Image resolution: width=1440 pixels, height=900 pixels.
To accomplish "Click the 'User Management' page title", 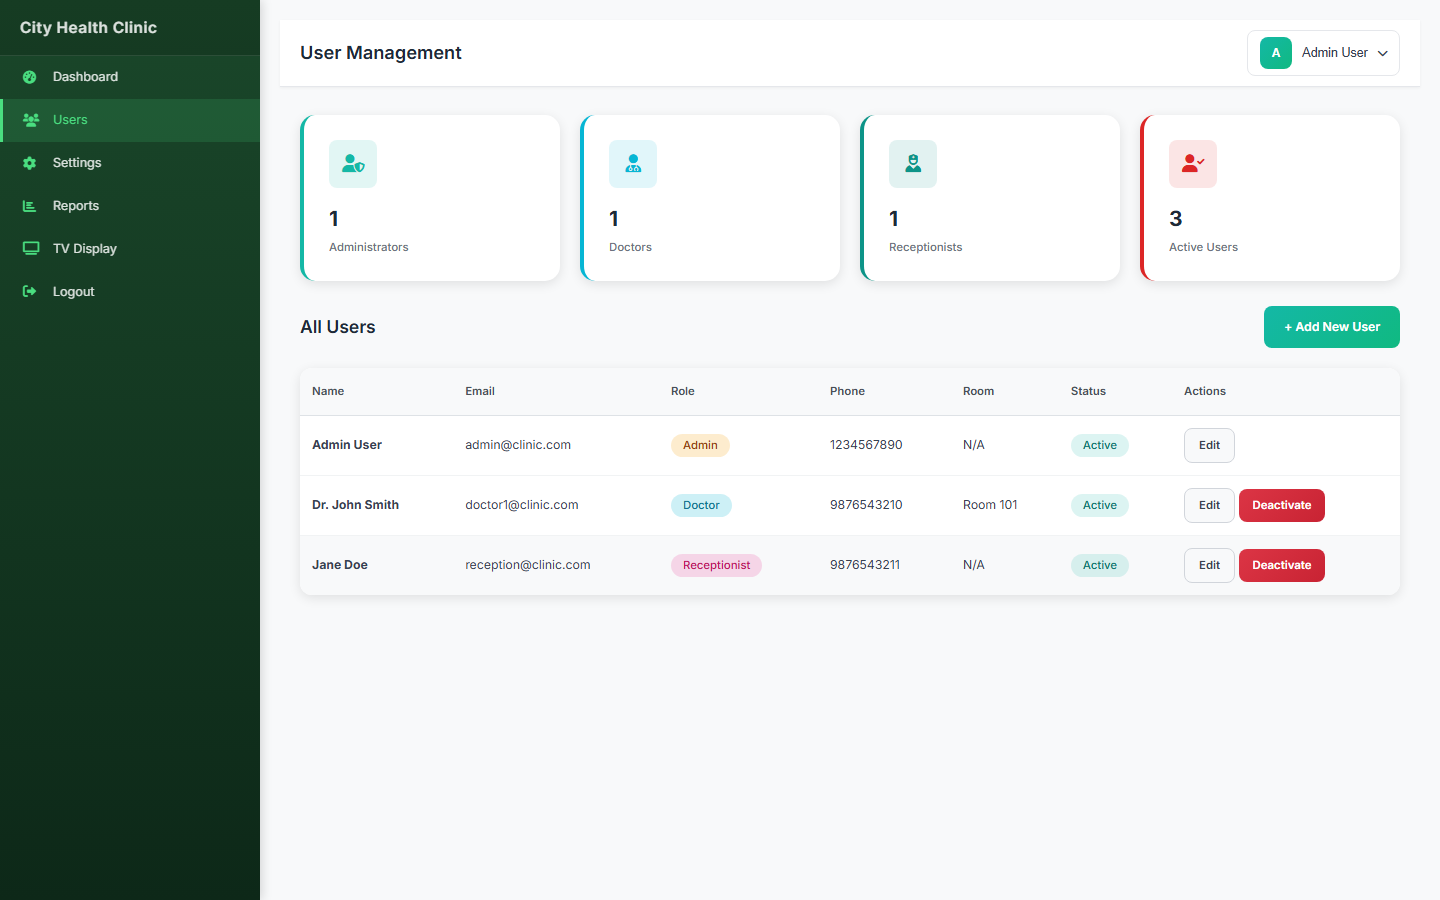I will point(381,53).
